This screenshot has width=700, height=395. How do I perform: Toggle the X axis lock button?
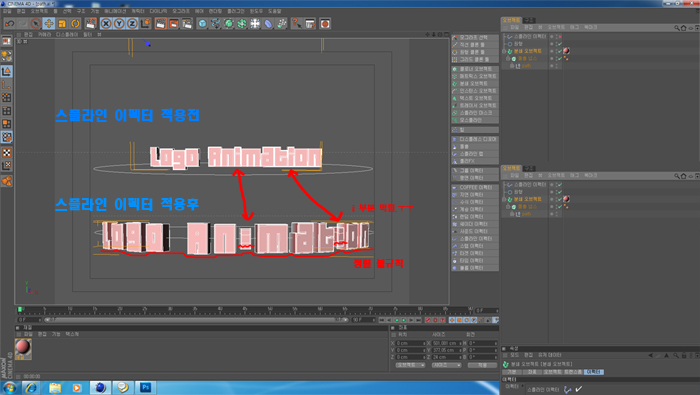point(106,24)
